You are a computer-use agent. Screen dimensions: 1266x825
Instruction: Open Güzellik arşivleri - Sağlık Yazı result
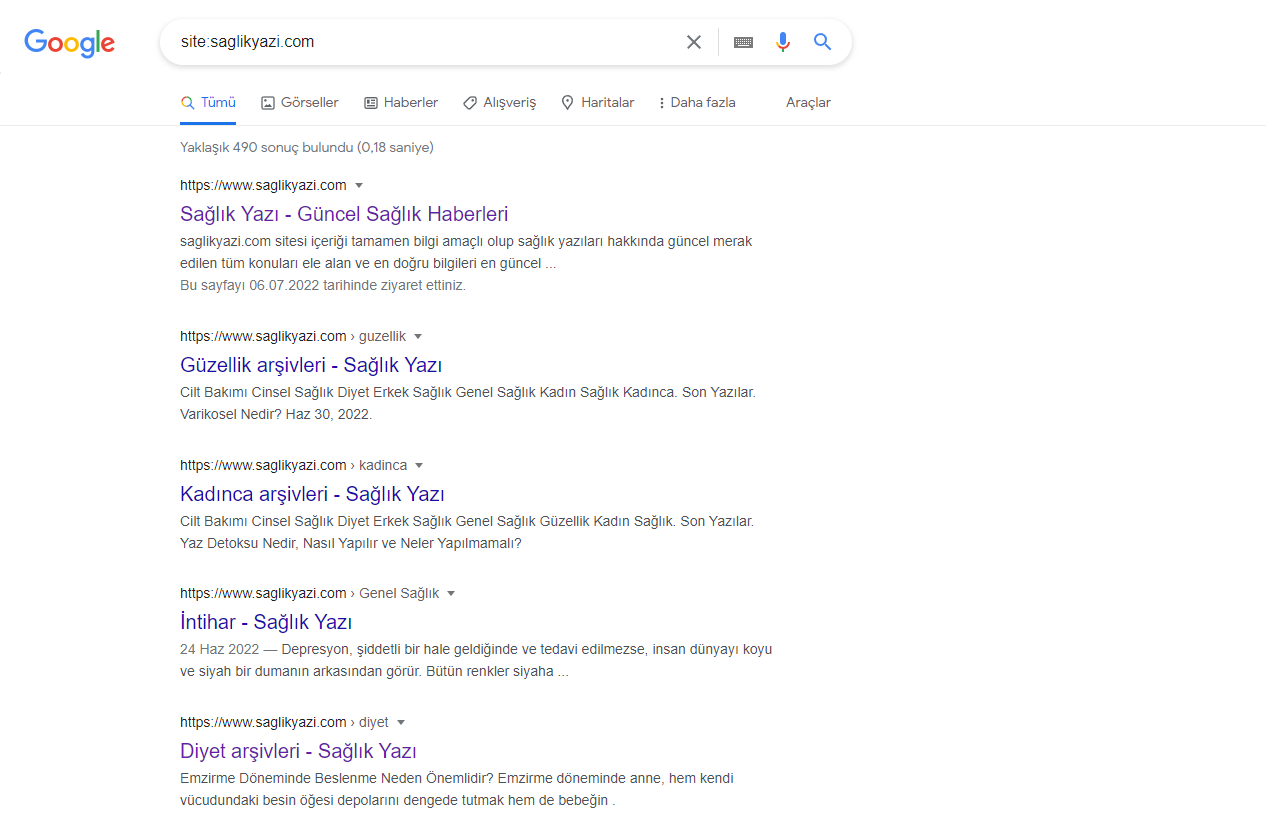[311, 365]
